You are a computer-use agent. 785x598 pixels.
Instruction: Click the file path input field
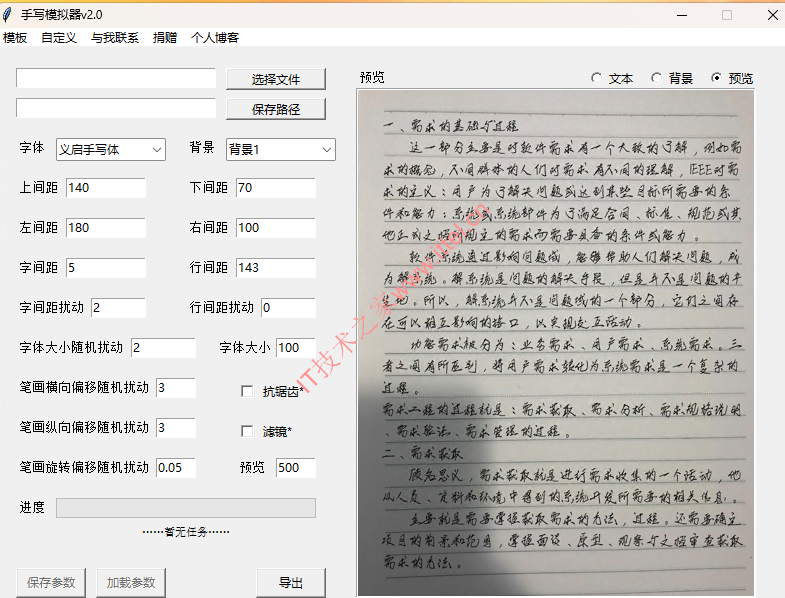116,78
